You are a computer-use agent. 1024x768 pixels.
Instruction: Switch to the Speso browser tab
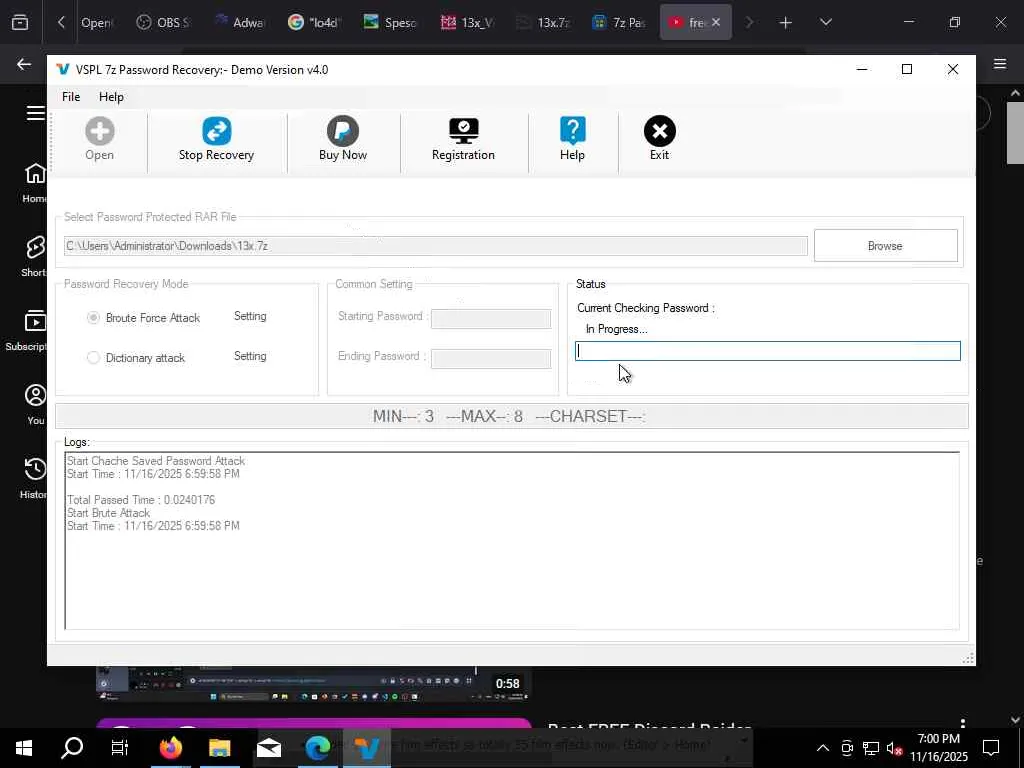click(x=391, y=22)
